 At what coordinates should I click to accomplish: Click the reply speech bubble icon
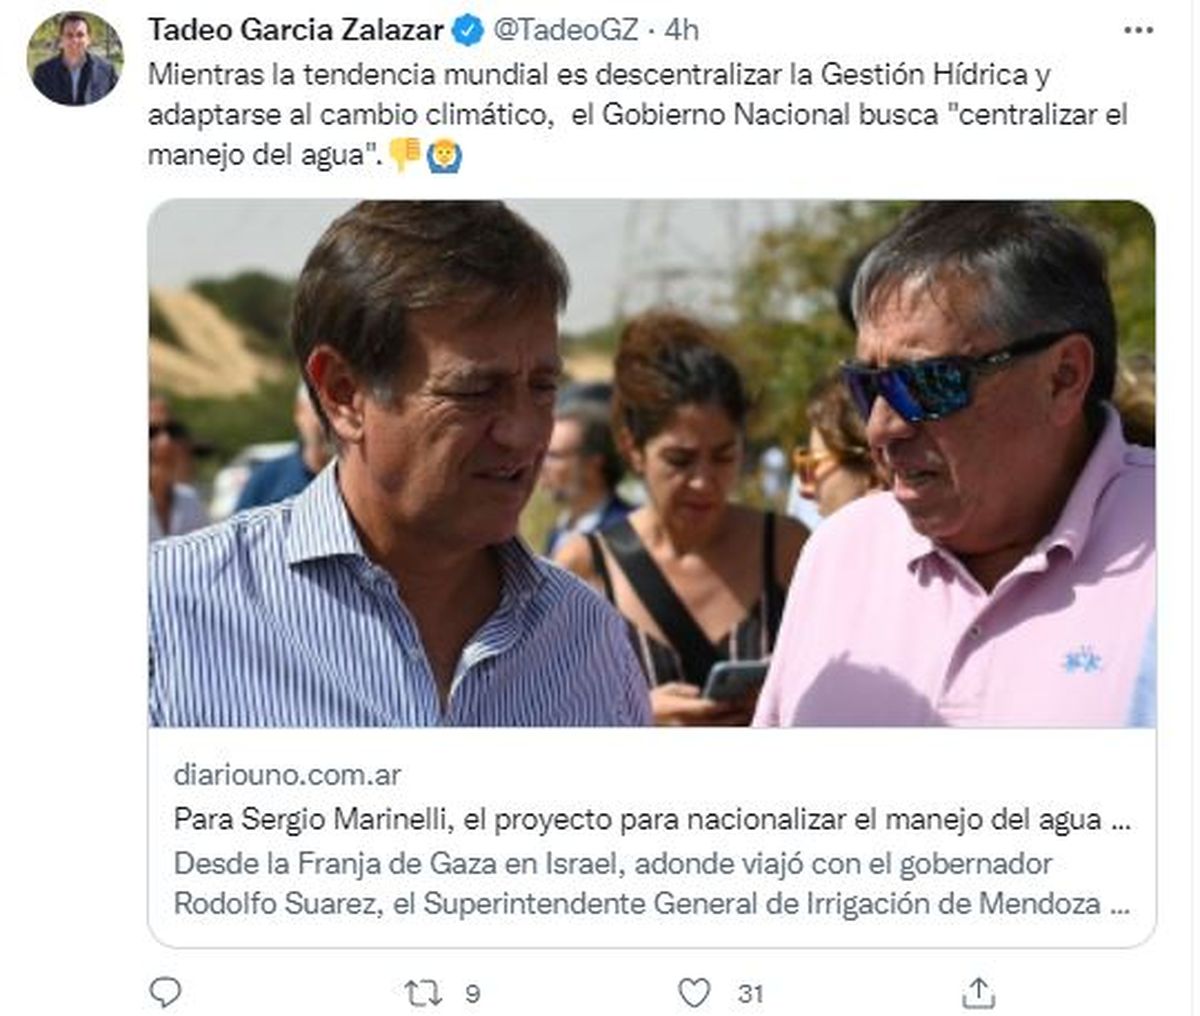click(165, 992)
